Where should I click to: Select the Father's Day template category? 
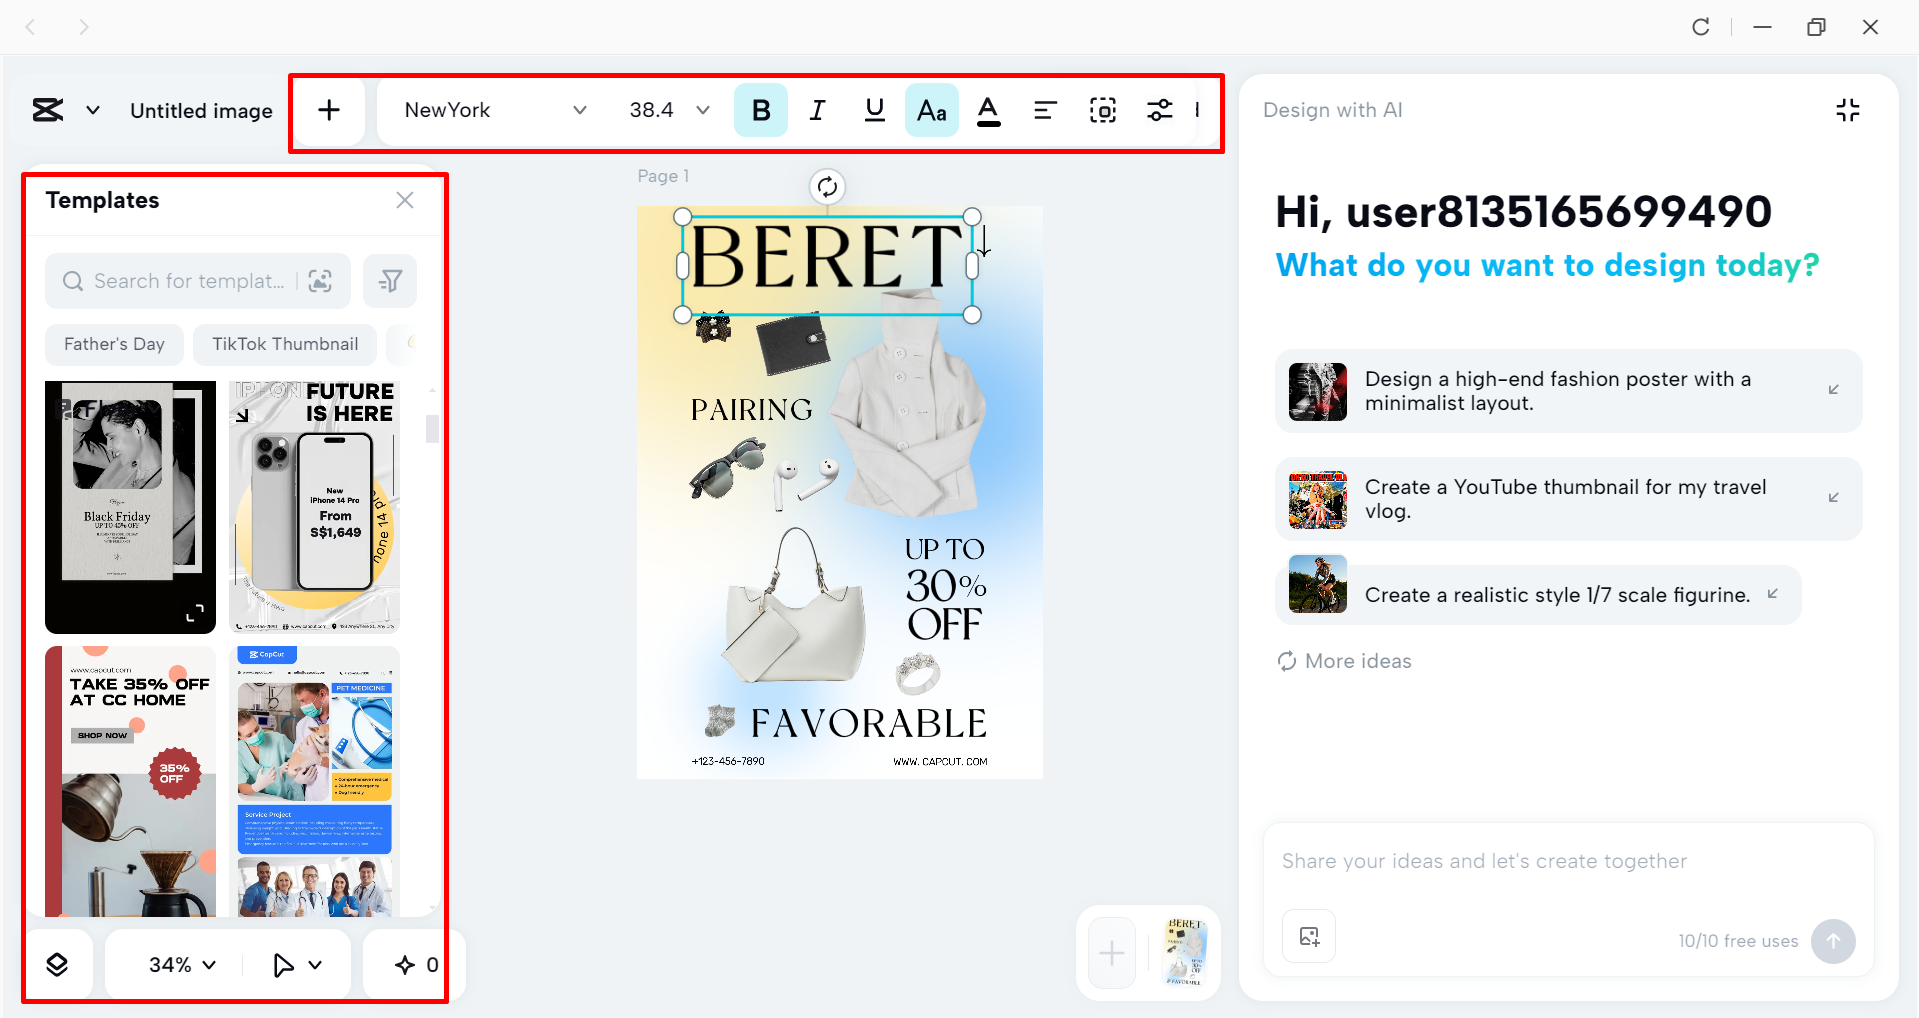[113, 344]
